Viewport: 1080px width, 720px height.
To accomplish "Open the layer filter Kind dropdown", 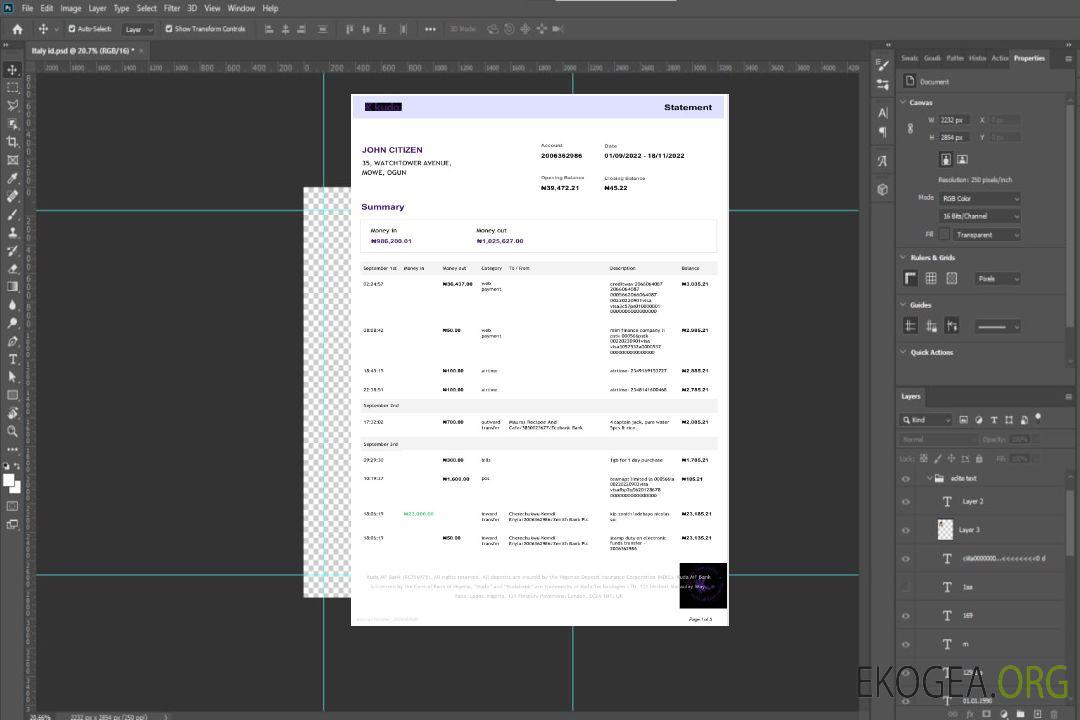I will coord(926,420).
